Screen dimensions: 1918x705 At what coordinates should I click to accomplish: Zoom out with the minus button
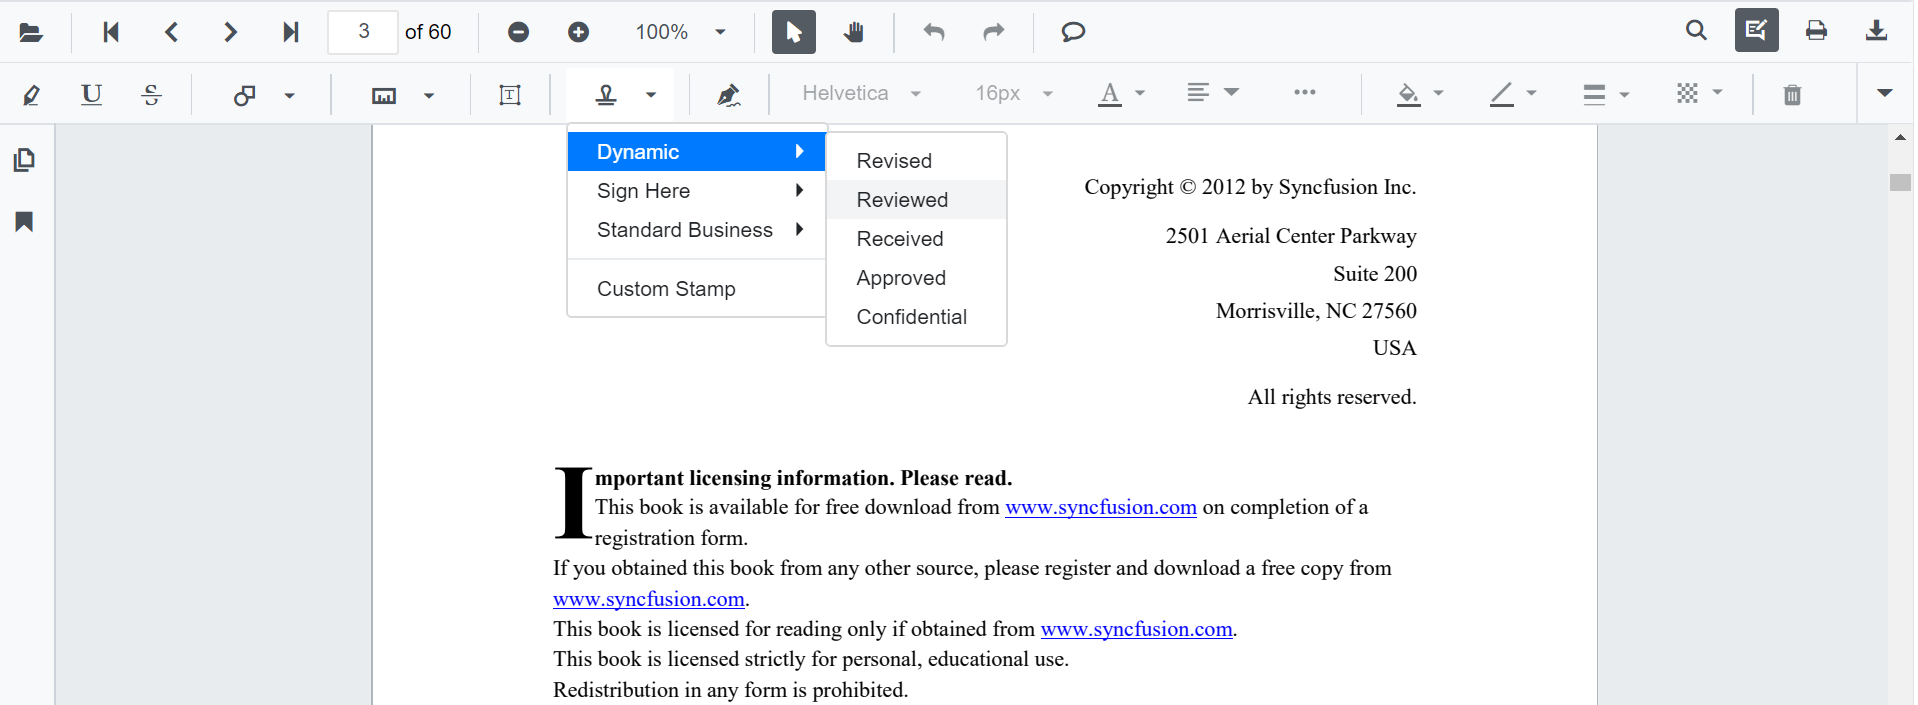[x=518, y=32]
